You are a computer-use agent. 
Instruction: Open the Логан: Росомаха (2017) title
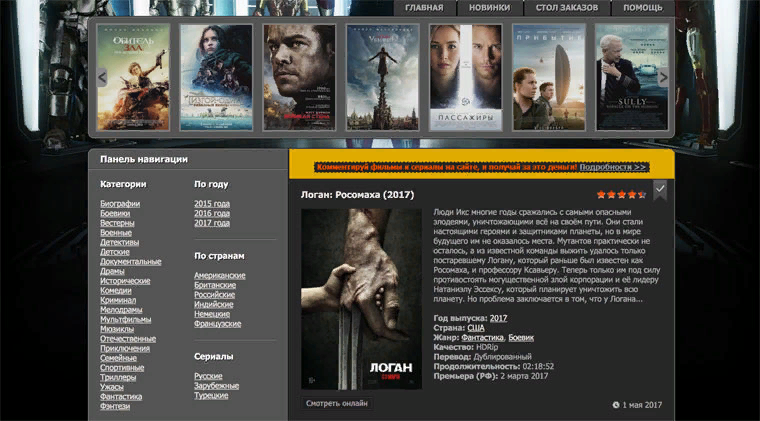pos(357,195)
